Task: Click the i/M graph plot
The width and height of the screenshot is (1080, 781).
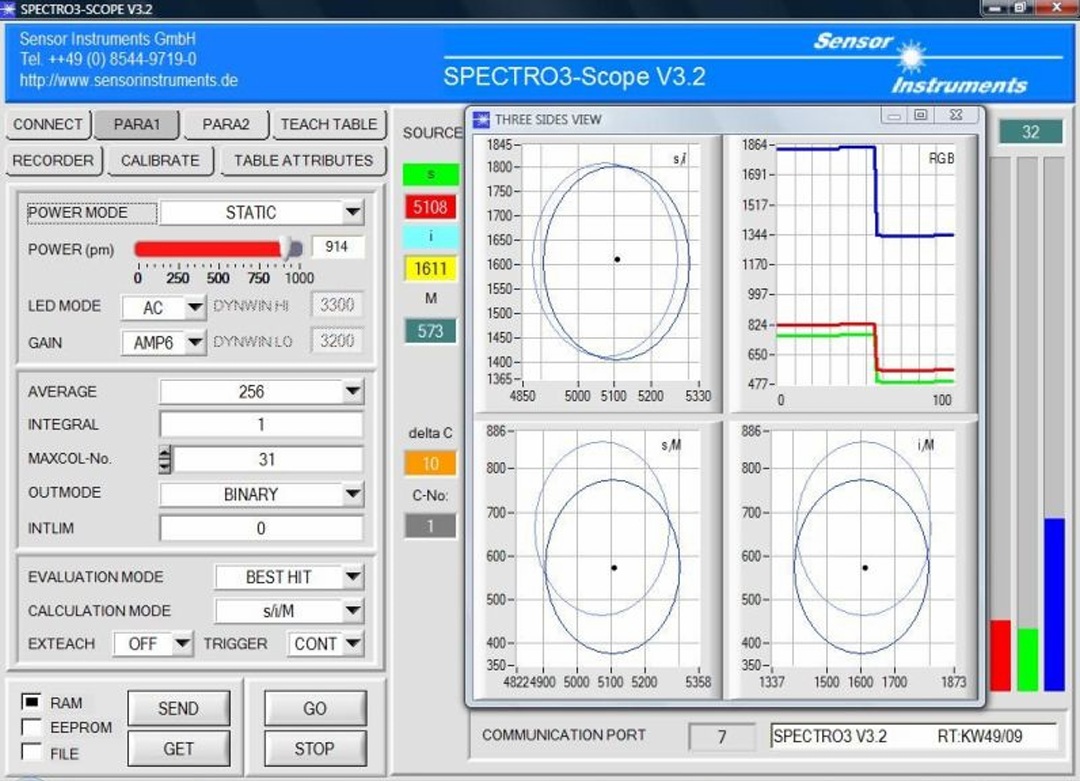Action: (864, 550)
